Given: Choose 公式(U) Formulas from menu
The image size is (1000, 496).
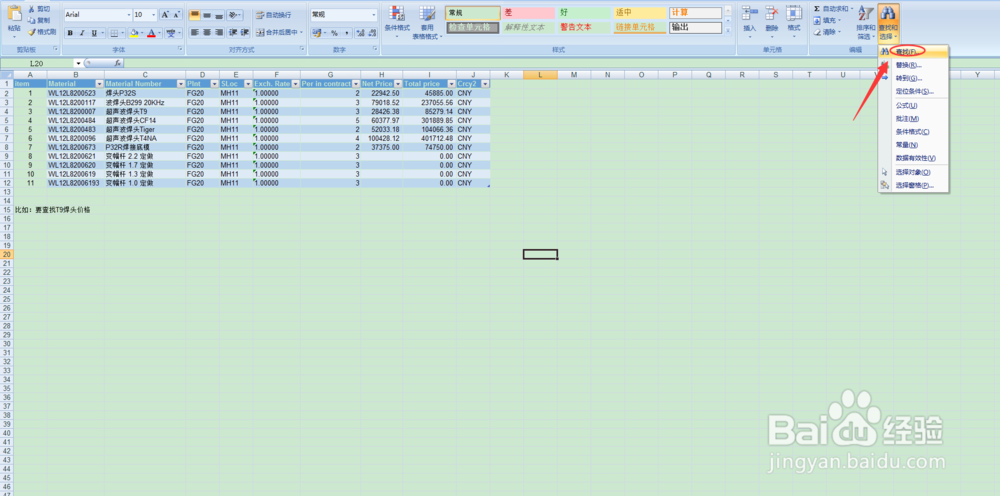Looking at the screenshot, I should pyautogui.click(x=913, y=105).
